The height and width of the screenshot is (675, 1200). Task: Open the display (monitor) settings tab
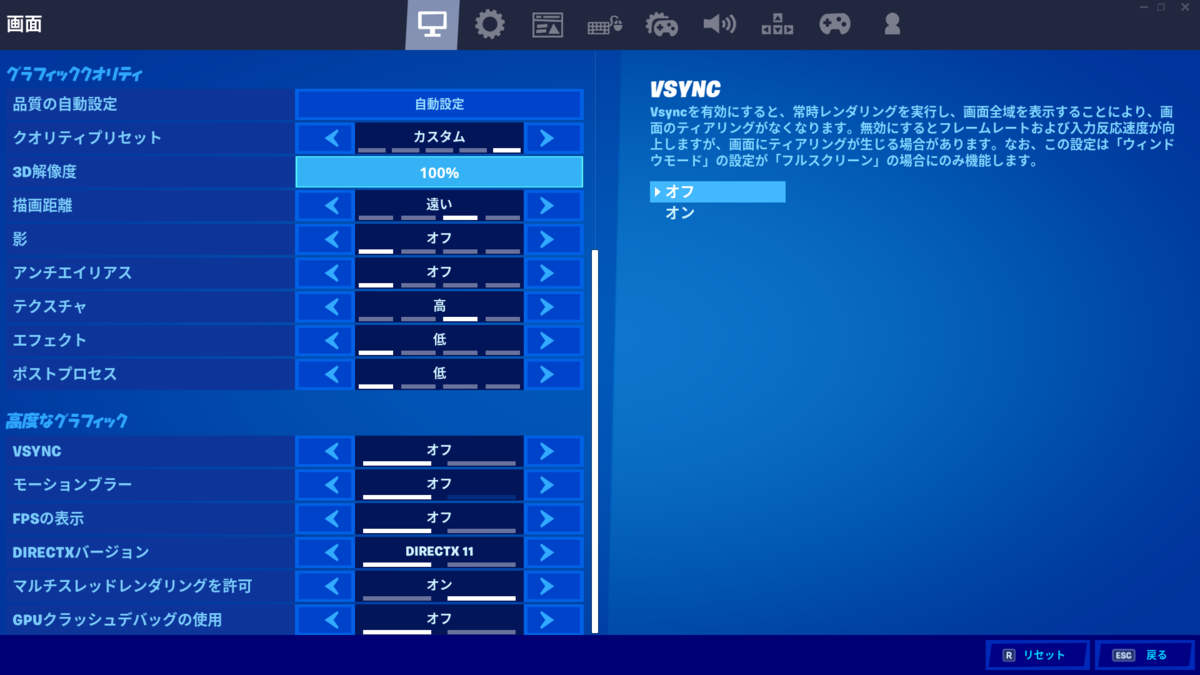(x=432, y=25)
